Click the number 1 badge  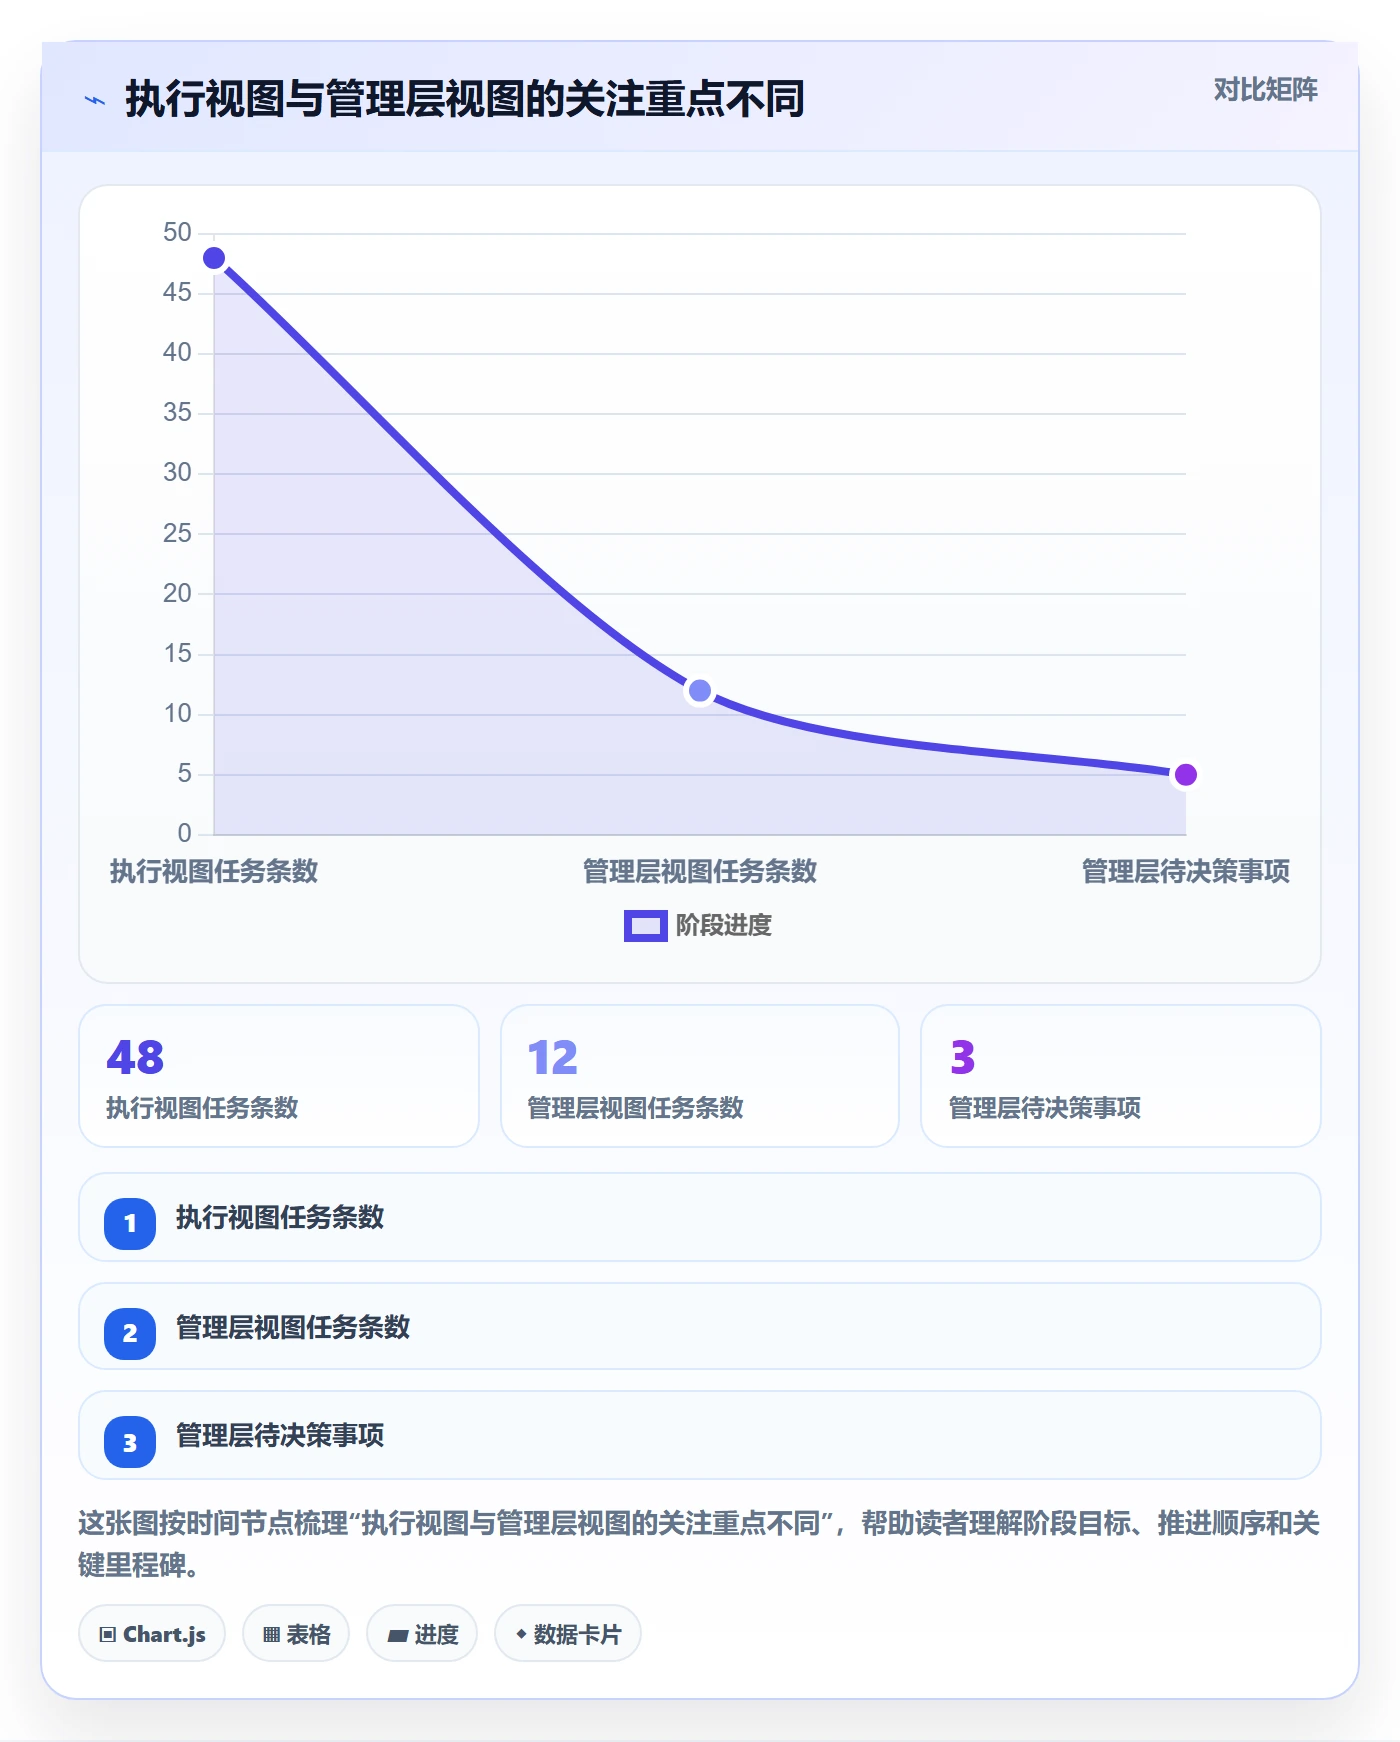point(130,1224)
